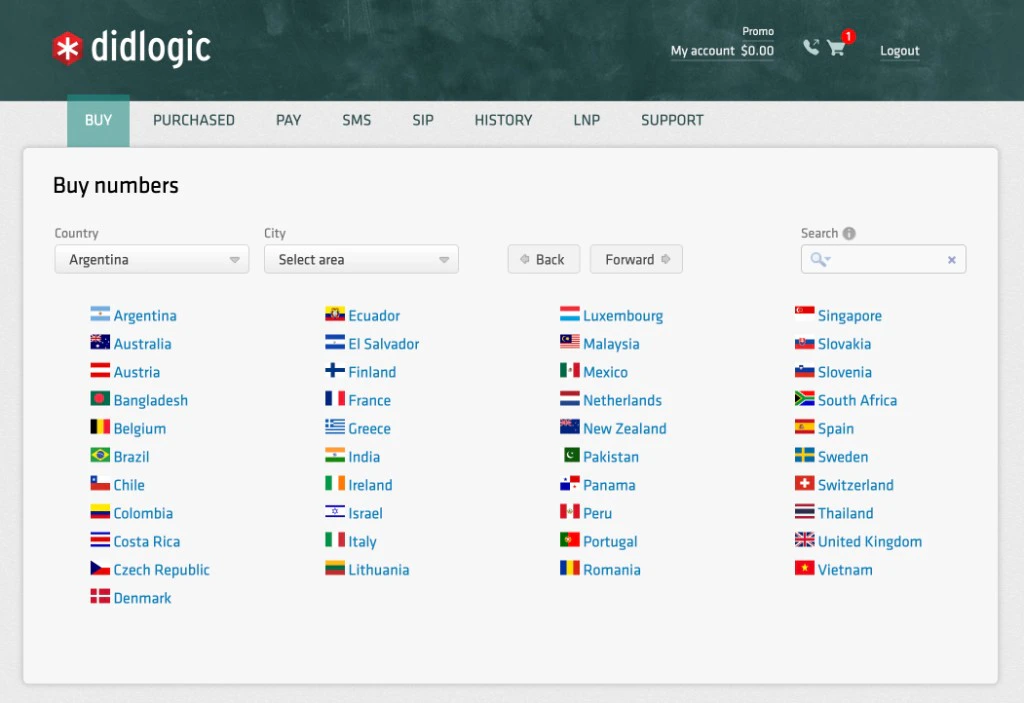Image resolution: width=1024 pixels, height=703 pixels.
Task: Click the $0.00 balance link
Action: pyautogui.click(x=758, y=51)
